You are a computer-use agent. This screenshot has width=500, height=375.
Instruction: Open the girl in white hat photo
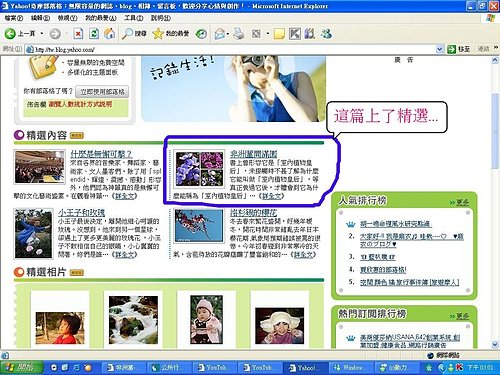[x=279, y=326]
